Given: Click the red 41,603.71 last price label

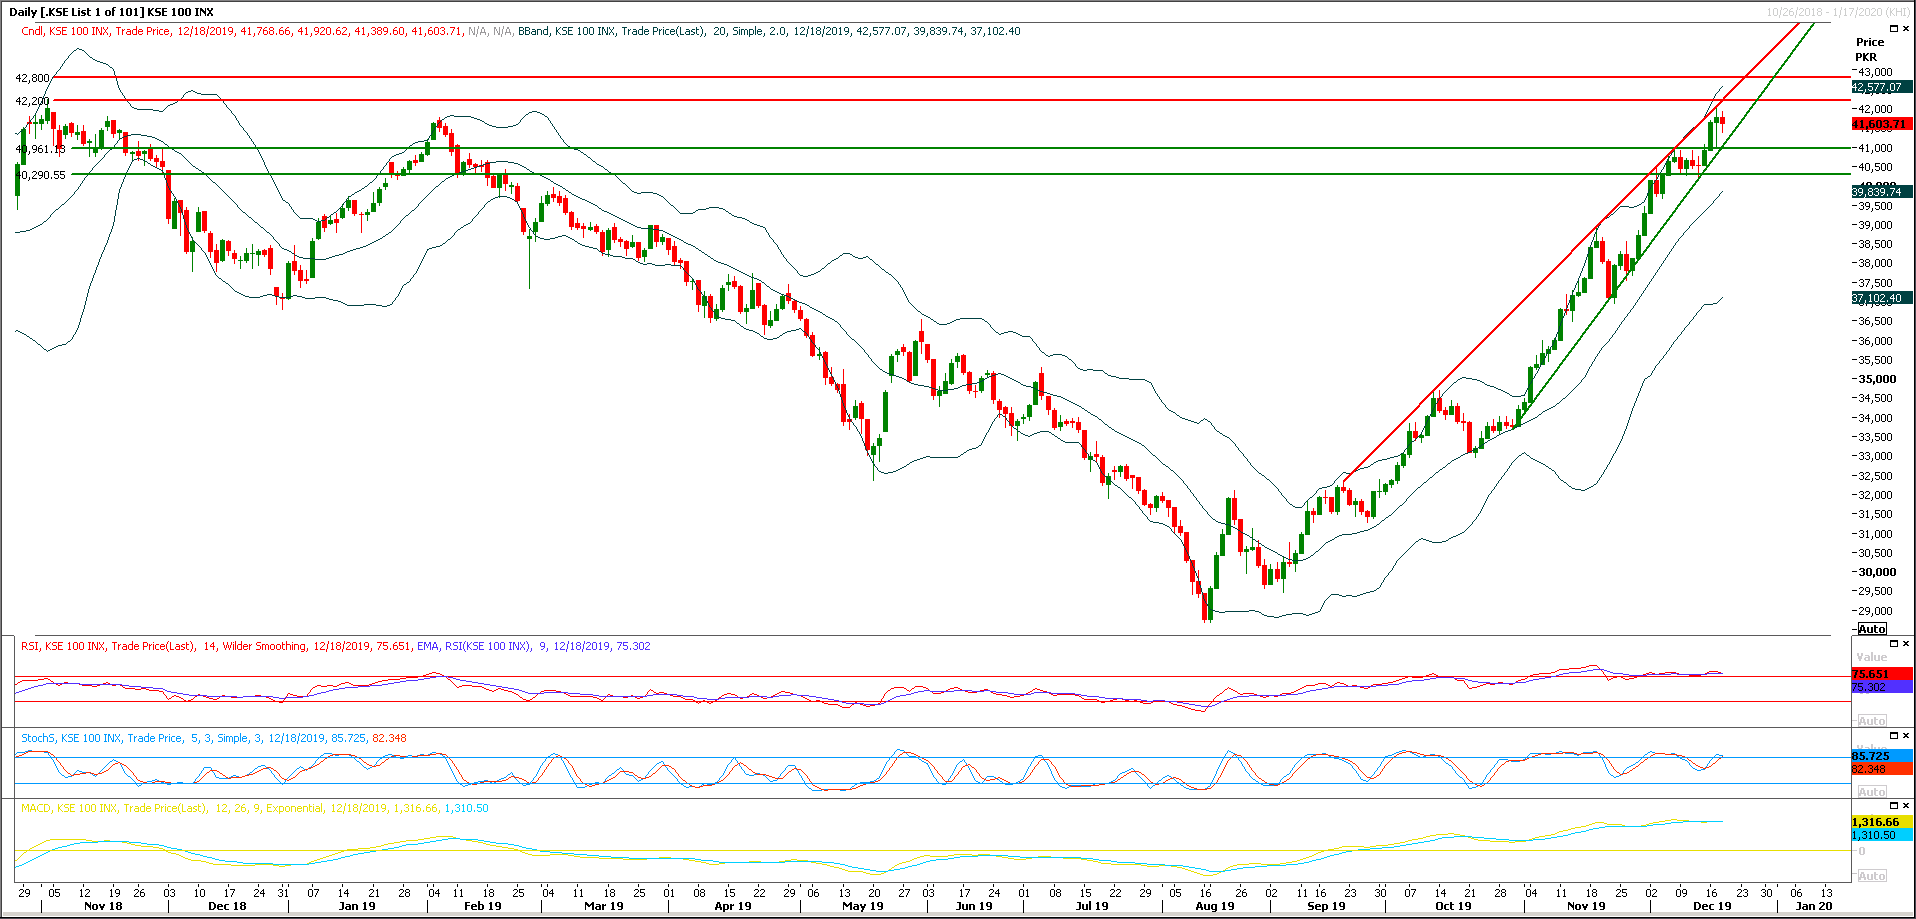Looking at the screenshot, I should click(x=1880, y=124).
